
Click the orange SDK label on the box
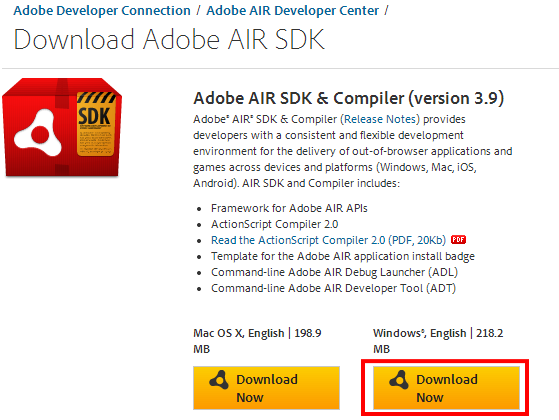(96, 124)
